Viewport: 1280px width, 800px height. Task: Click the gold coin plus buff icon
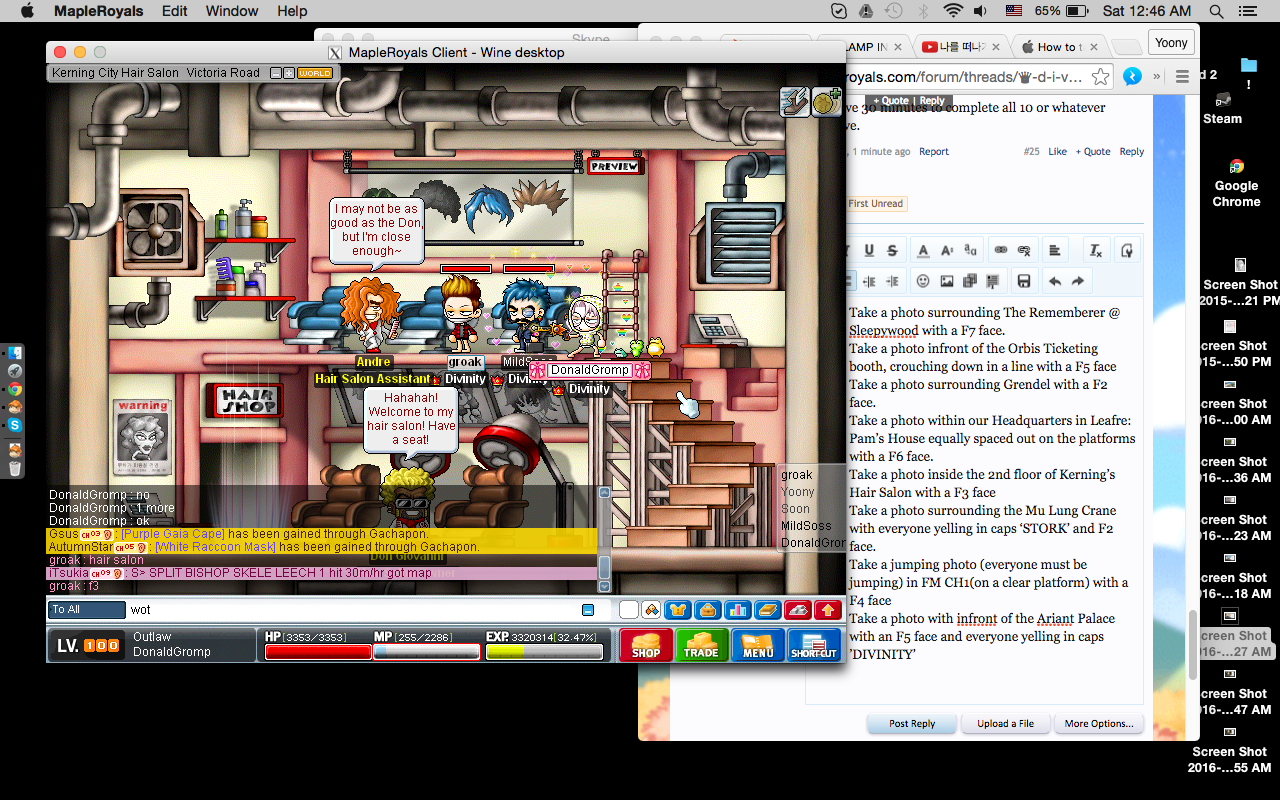click(826, 103)
